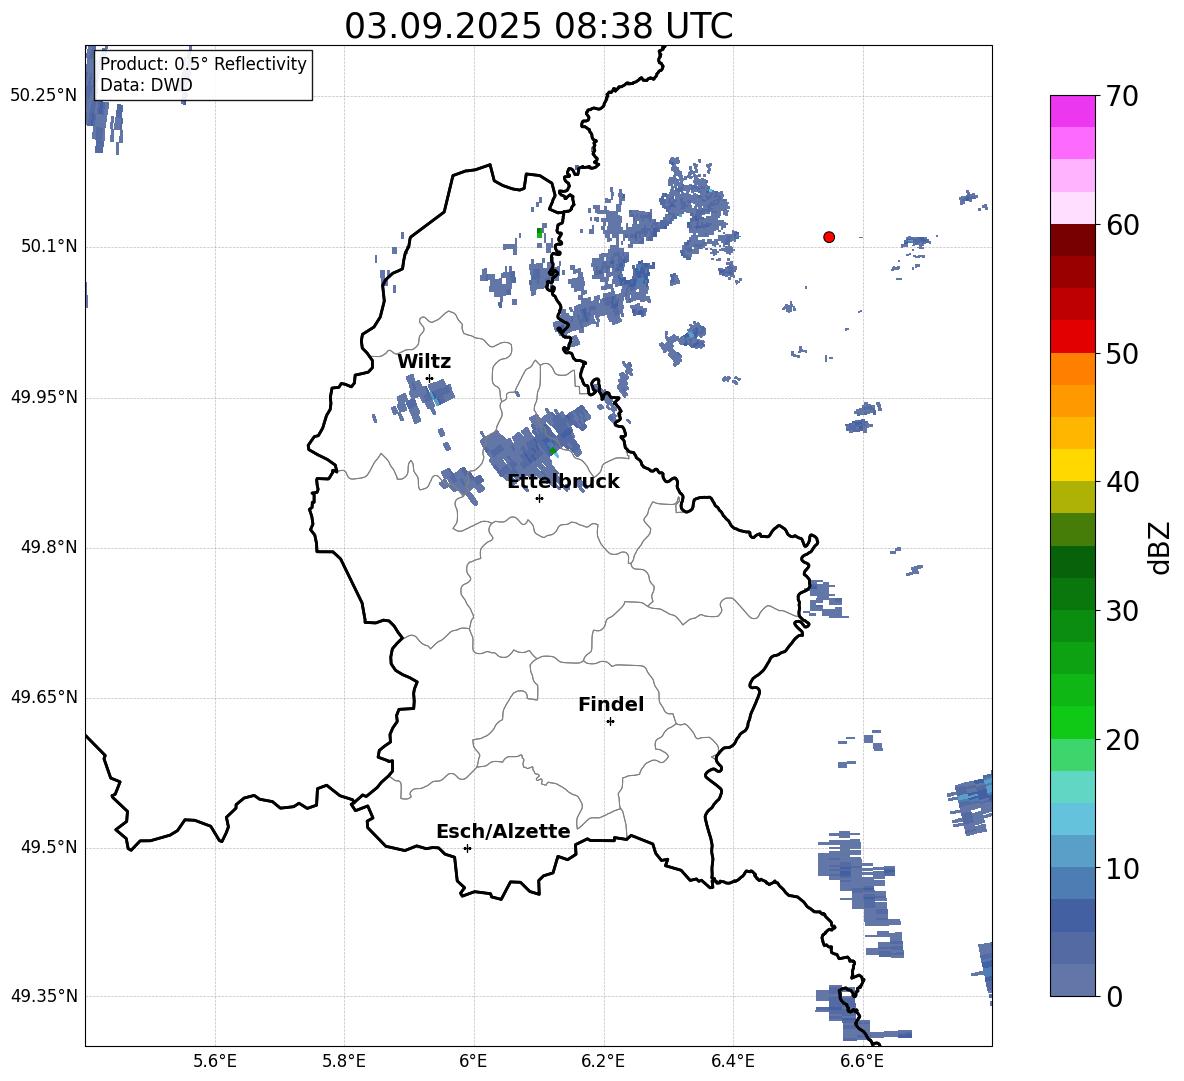Click the 49.8°N latitude label
The height and width of the screenshot is (1081, 1184).
pos(49,547)
